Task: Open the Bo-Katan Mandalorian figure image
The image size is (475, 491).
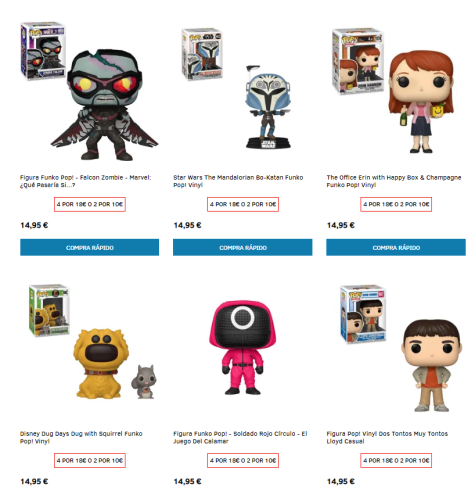Action: [242, 91]
